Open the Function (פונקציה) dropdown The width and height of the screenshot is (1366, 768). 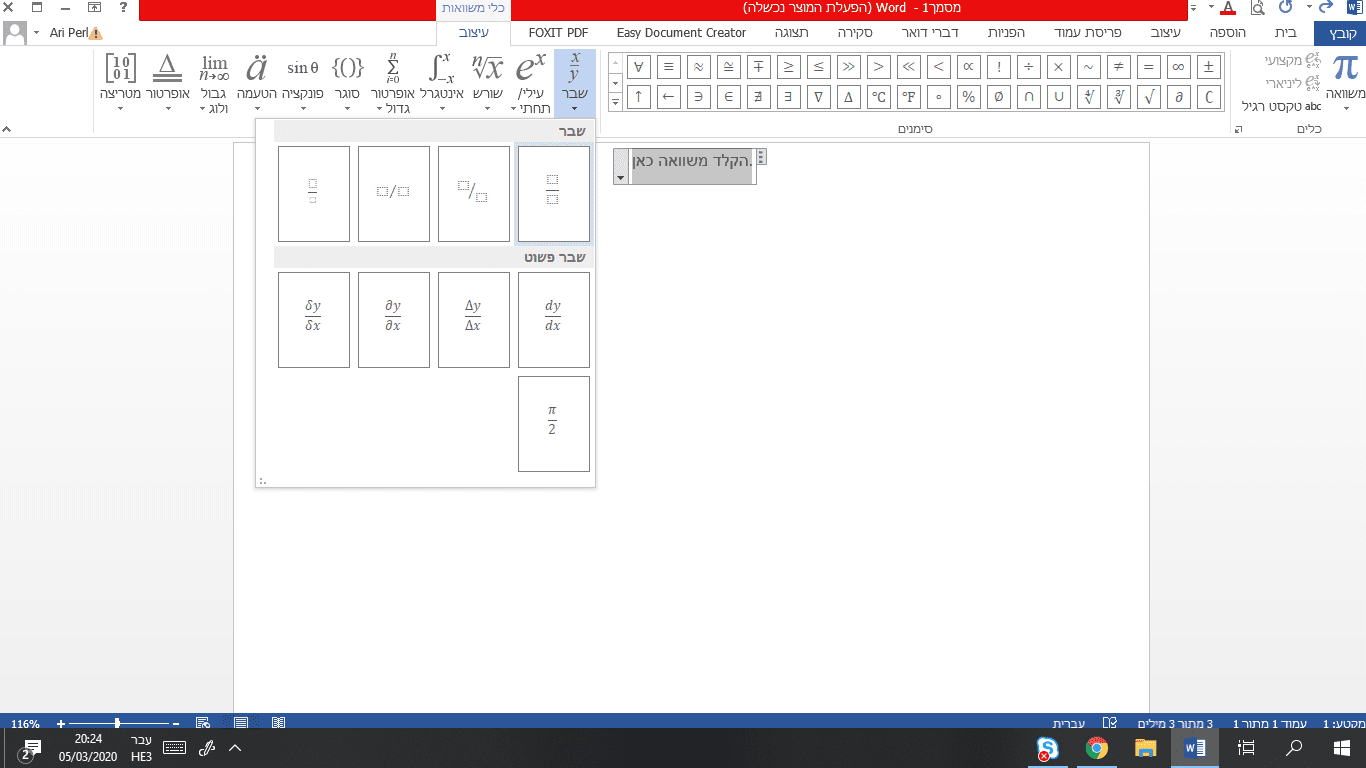coord(303,83)
